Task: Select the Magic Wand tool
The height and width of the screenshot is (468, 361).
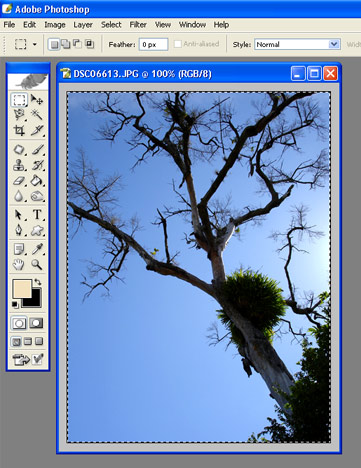Action: pyautogui.click(x=37, y=115)
